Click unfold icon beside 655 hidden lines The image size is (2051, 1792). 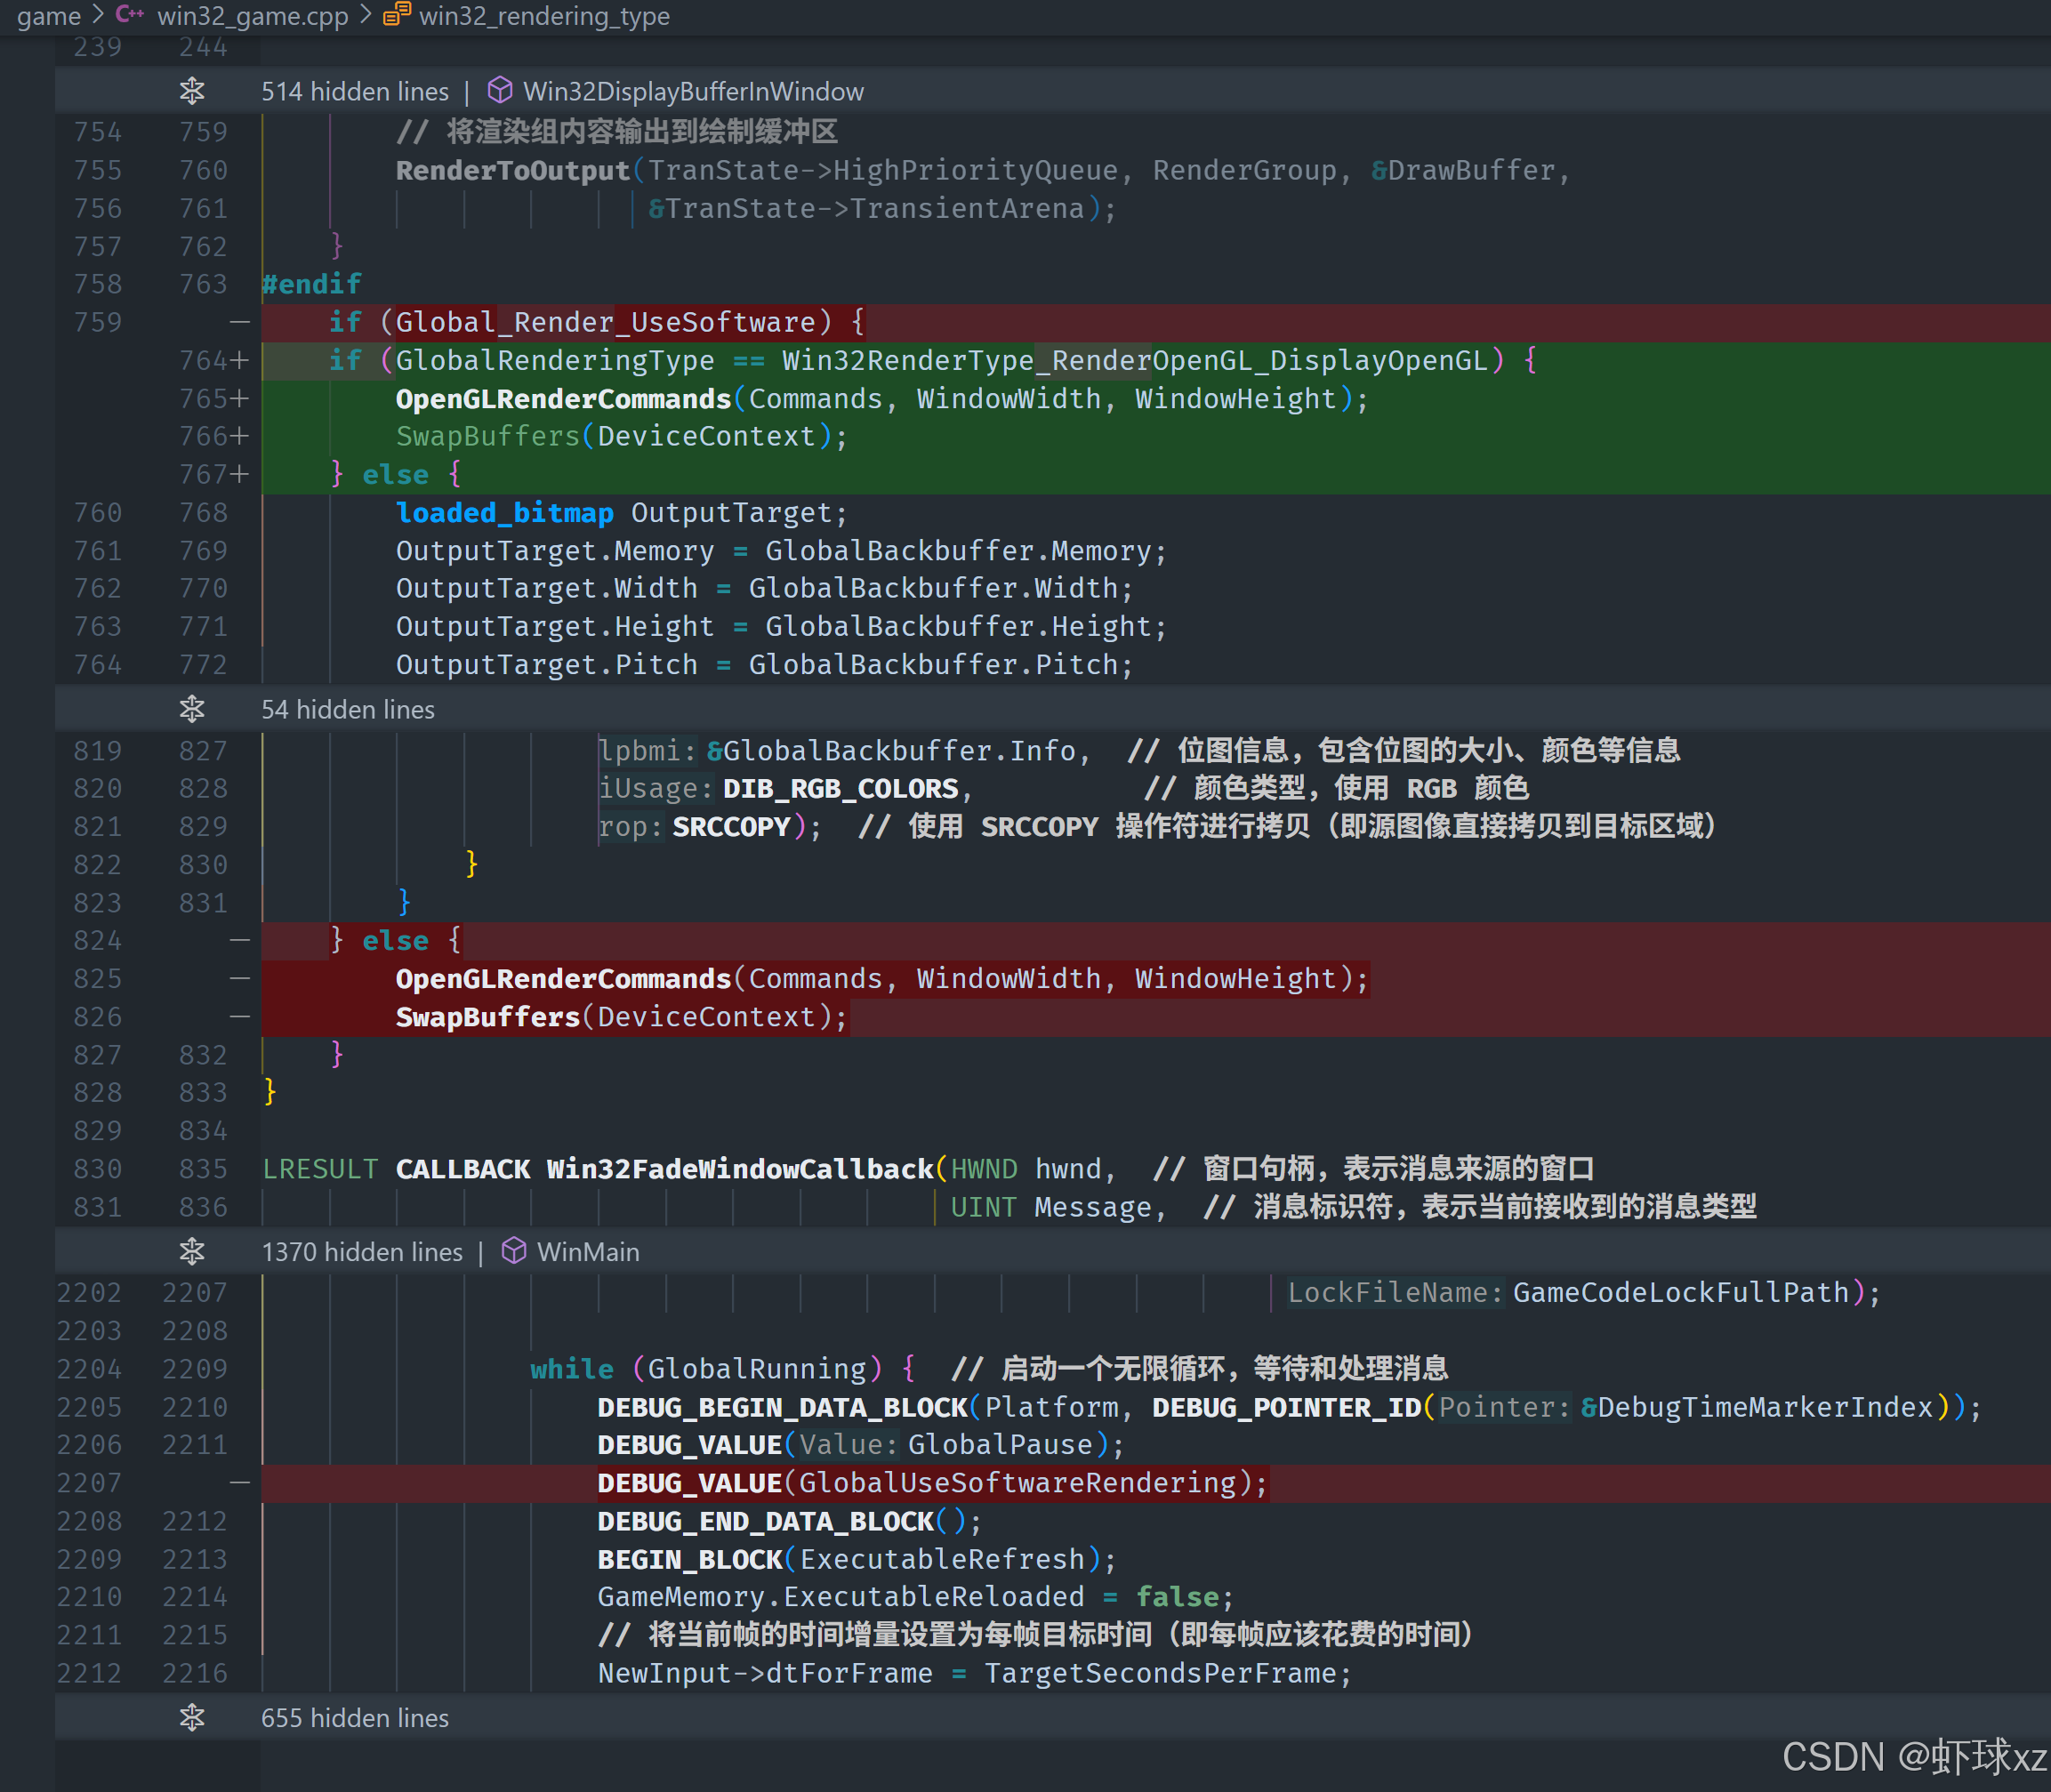pos(192,1717)
